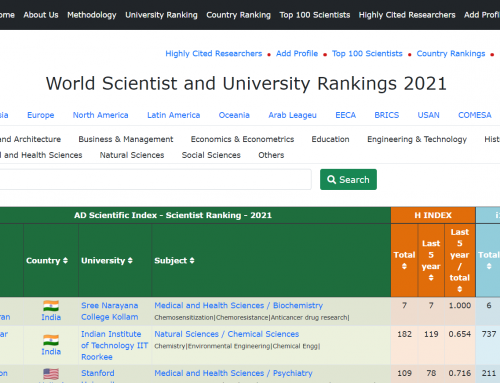
Task: Select the Europe region filter
Action: pos(41,115)
